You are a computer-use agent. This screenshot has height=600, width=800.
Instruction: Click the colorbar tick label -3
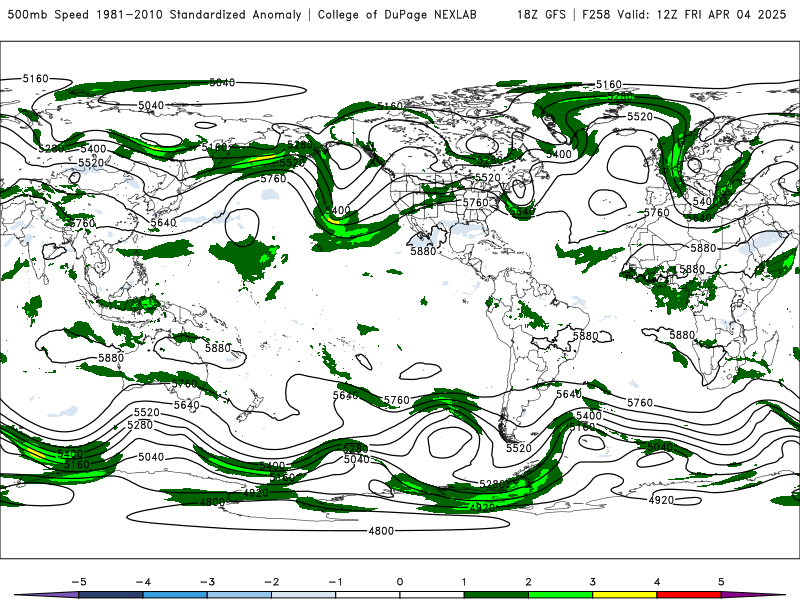point(207,582)
